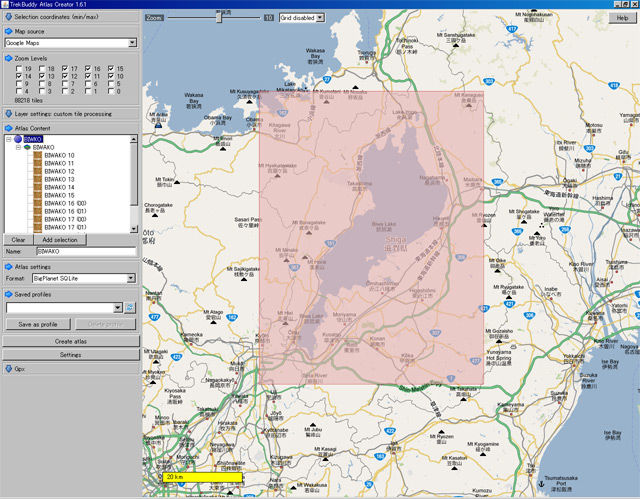Click the map zoom slider handle
This screenshot has width=640, height=499.
coord(219,18)
